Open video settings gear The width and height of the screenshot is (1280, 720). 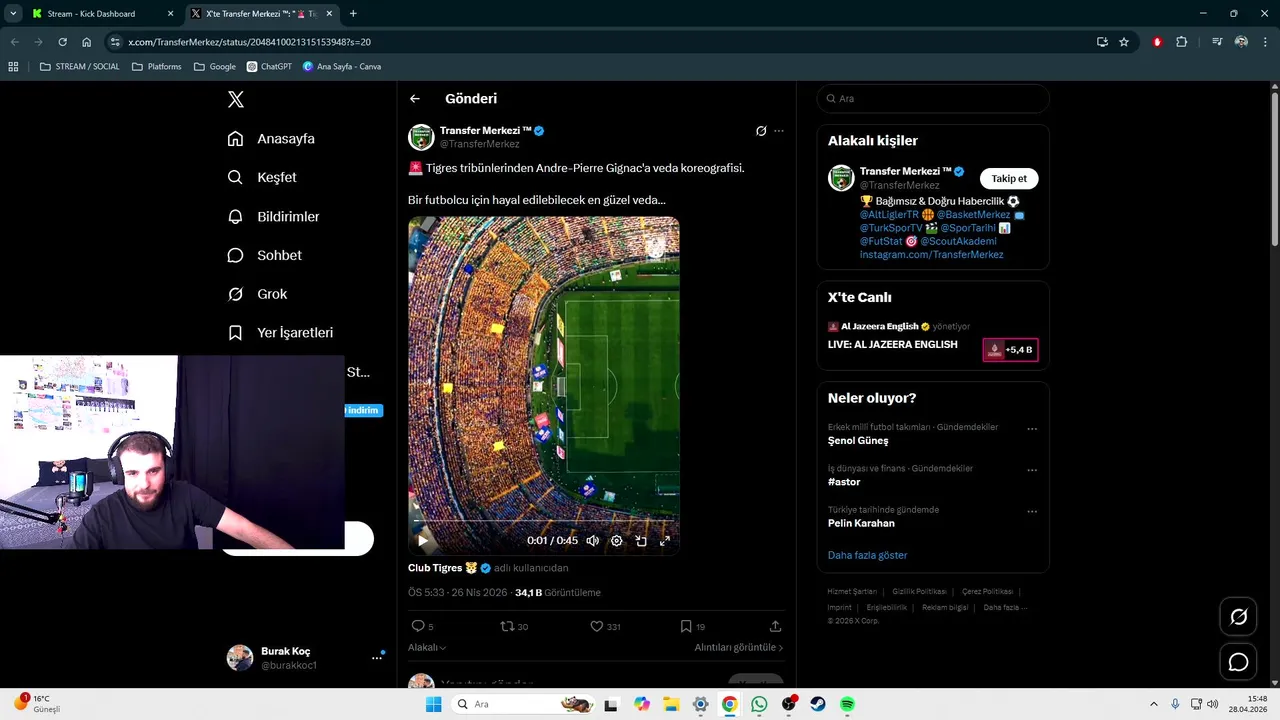(616, 540)
